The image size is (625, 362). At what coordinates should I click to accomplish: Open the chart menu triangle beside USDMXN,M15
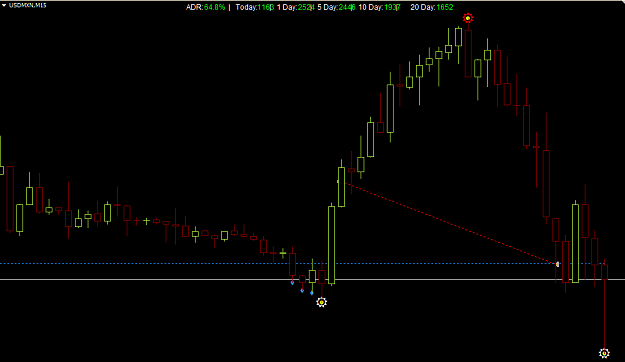4,5
